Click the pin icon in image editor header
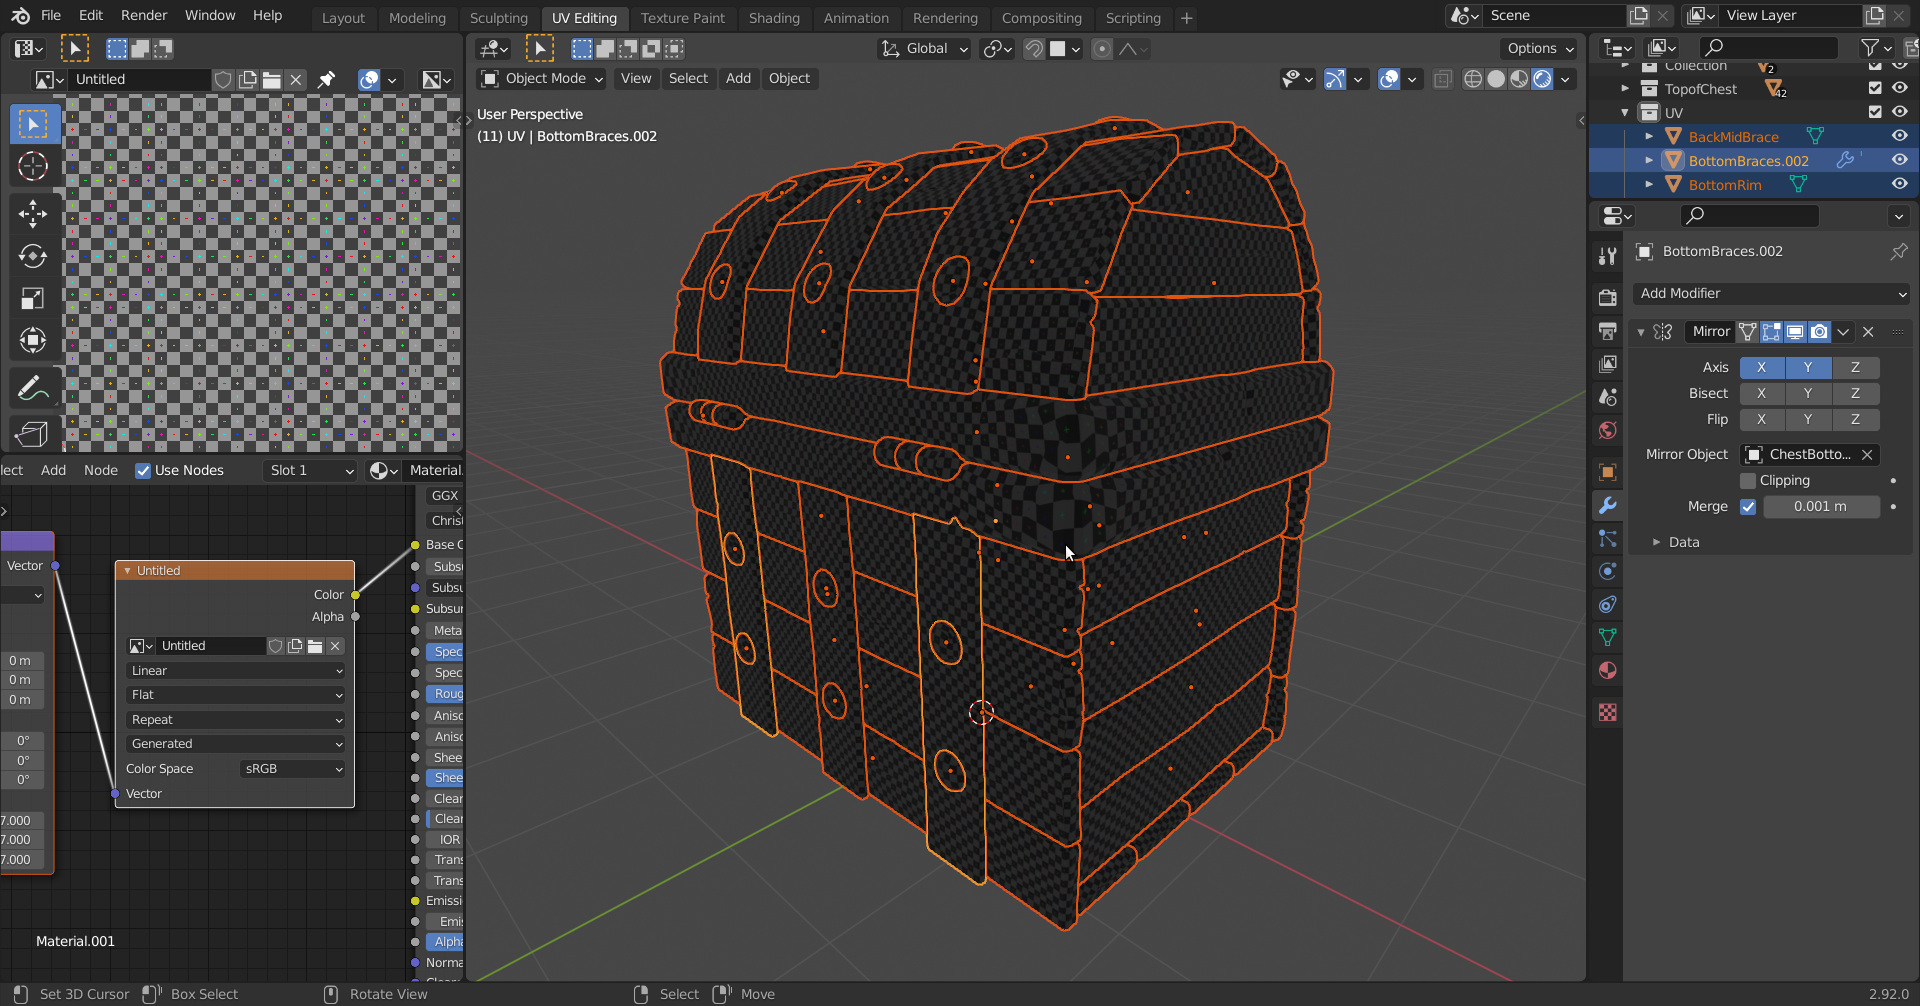 pyautogui.click(x=326, y=80)
